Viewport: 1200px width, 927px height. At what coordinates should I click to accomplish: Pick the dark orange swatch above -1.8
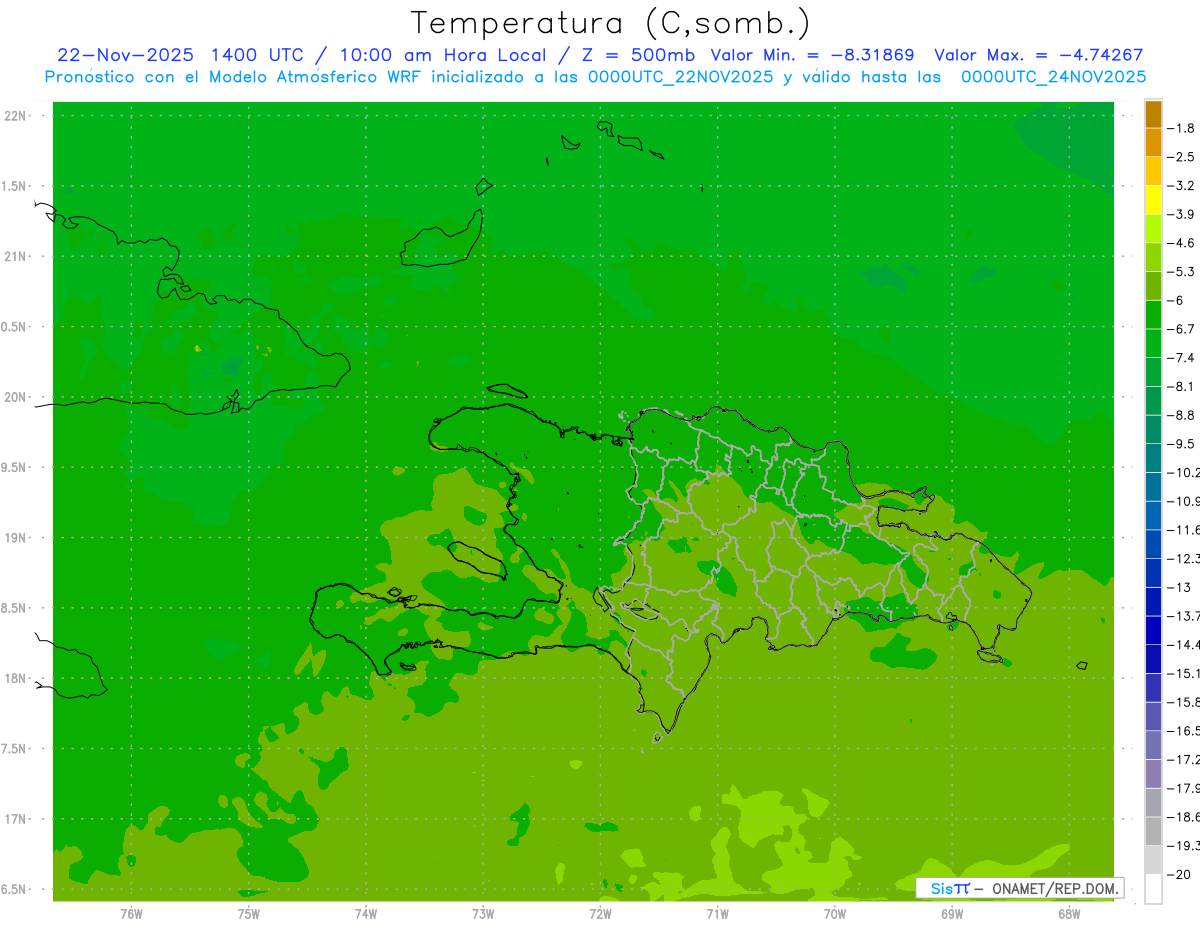[x=1153, y=114]
